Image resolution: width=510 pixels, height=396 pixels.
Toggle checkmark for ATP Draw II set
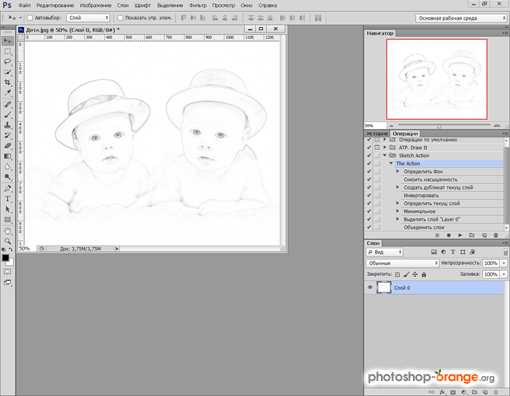pos(369,147)
